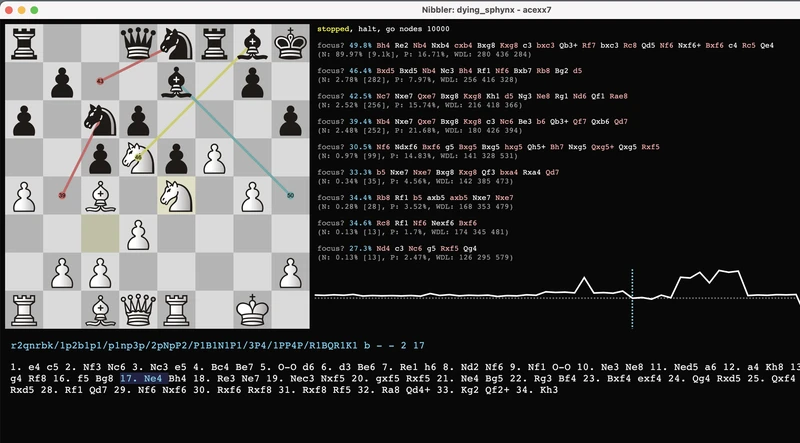Click the 'focus?' link on 49.8% line

click(x=333, y=45)
